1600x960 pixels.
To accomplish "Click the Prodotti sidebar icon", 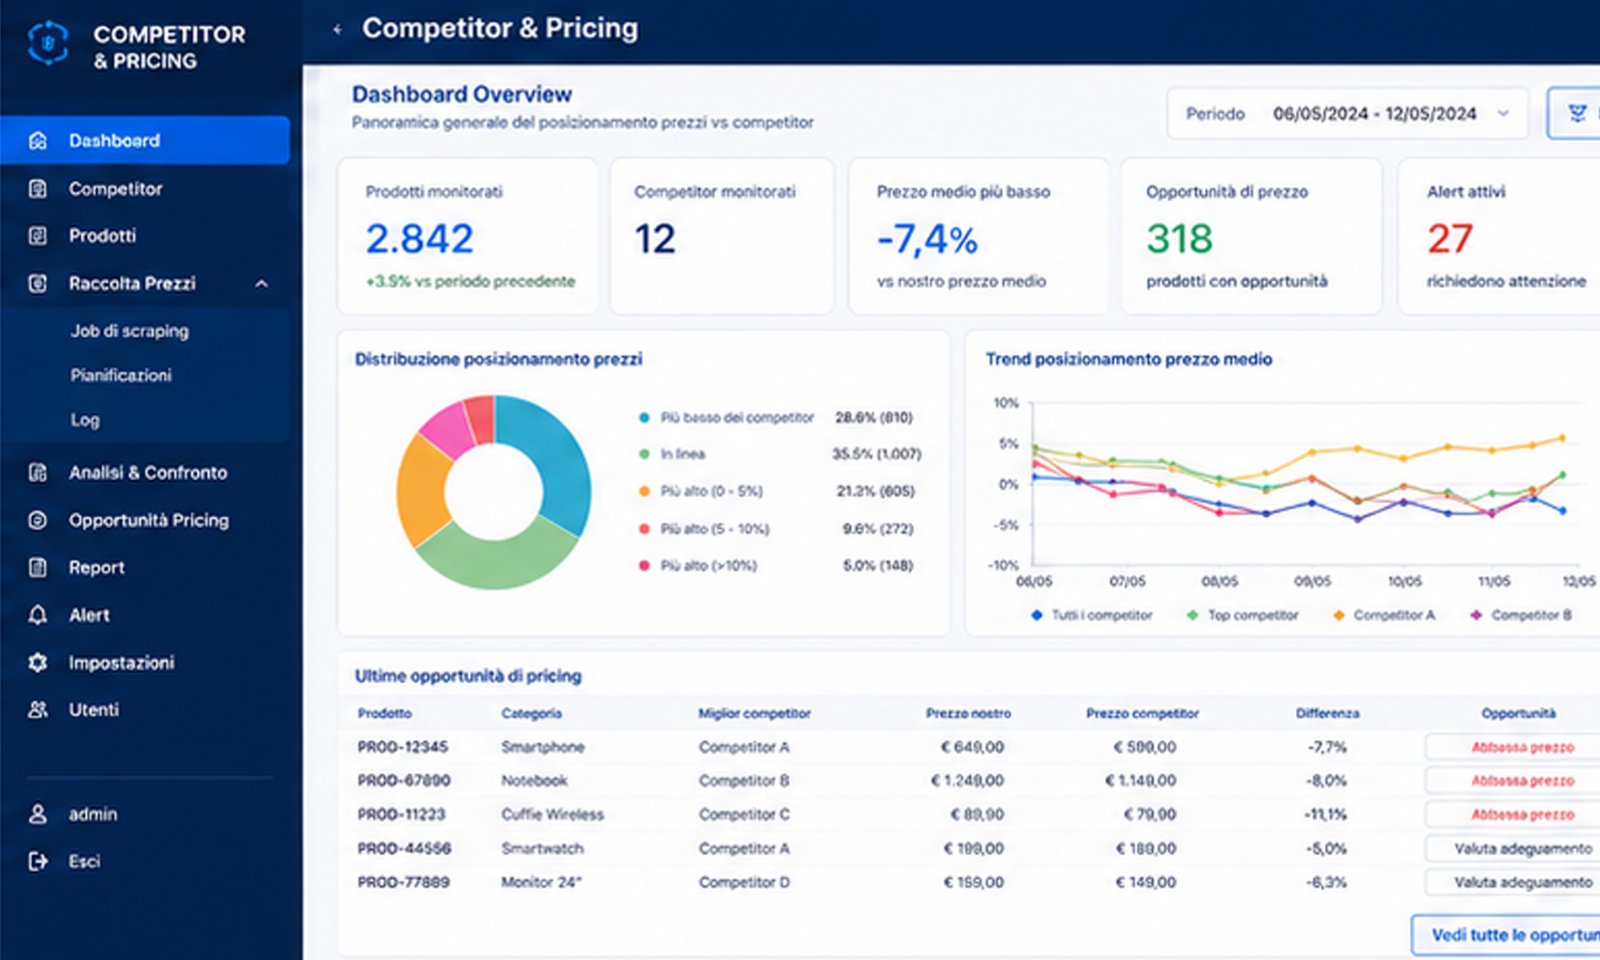I will pyautogui.click(x=38, y=236).
